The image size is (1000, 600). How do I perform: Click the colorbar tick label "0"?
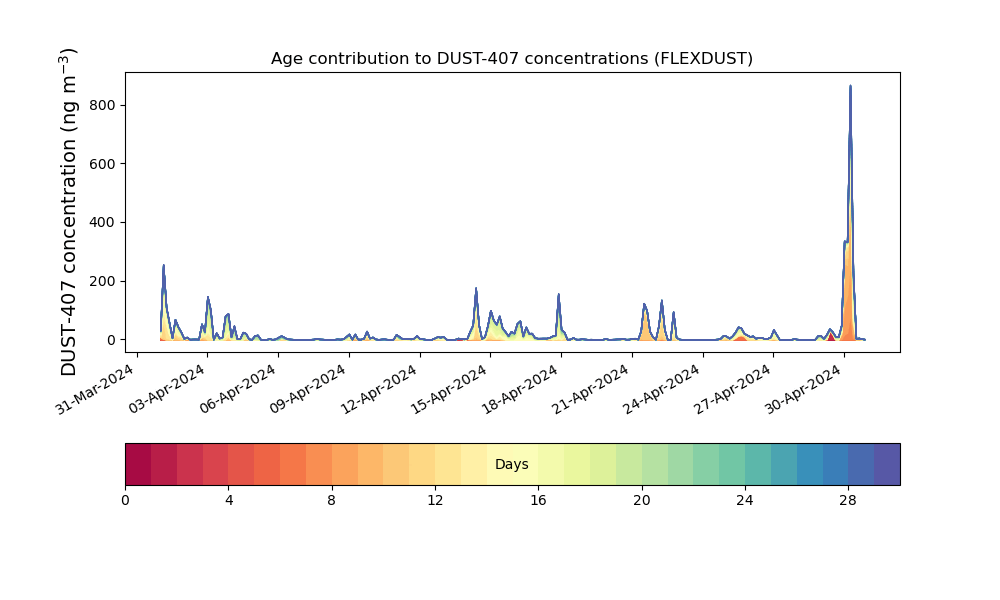pyautogui.click(x=126, y=501)
